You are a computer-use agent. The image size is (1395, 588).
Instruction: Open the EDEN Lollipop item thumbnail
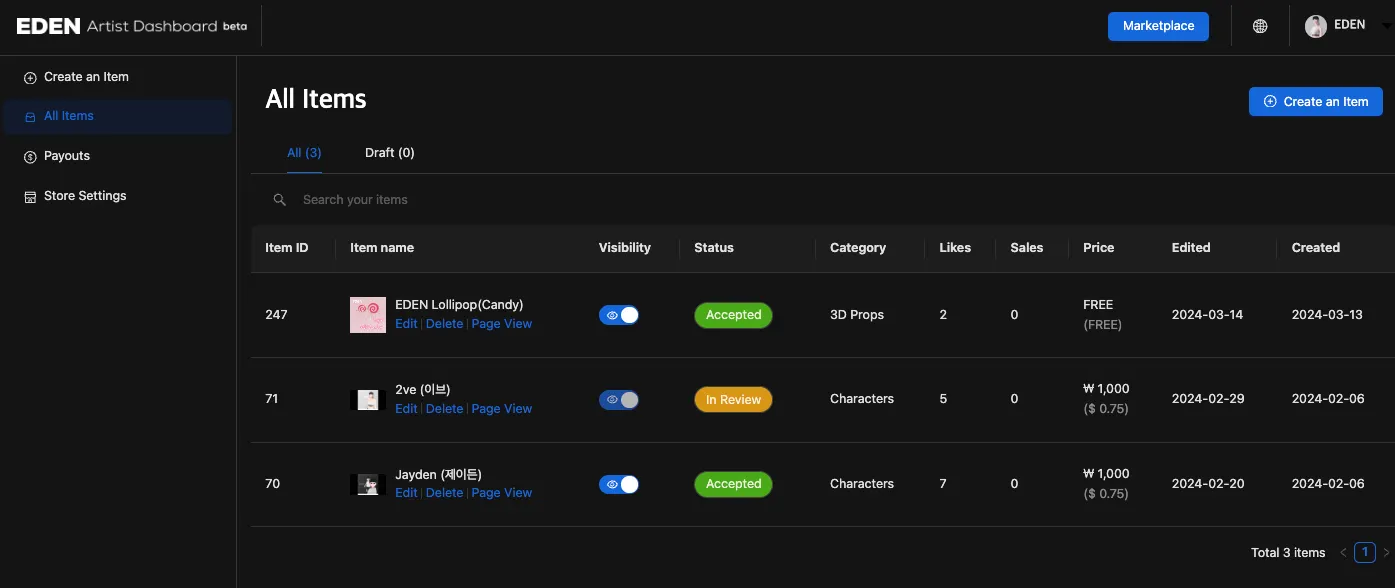[x=368, y=315]
